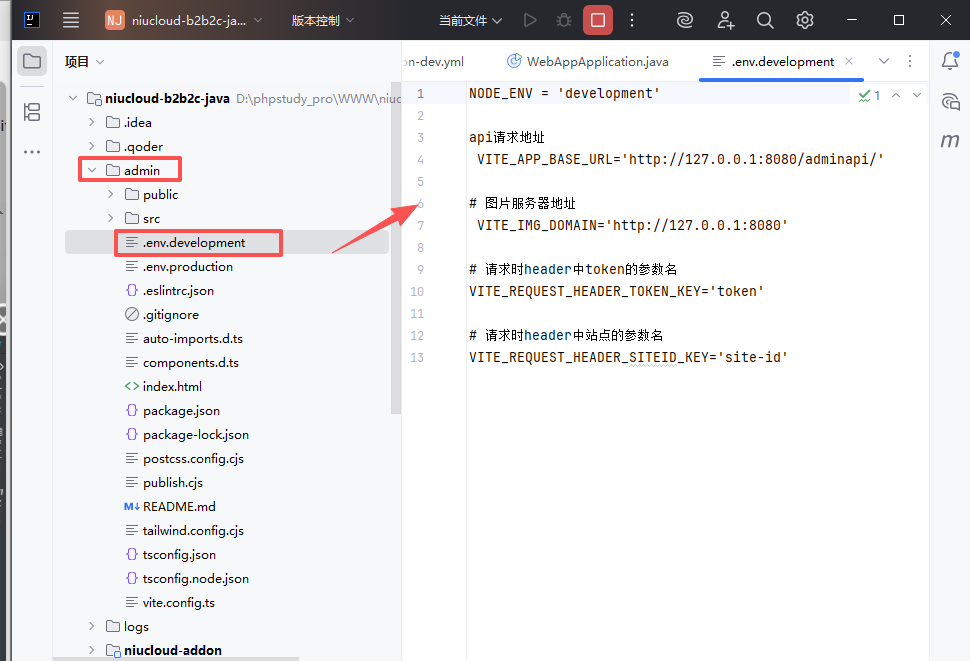970x661 pixels.
Task: Open the 当前文件 run configuration dropdown
Action: point(470,20)
